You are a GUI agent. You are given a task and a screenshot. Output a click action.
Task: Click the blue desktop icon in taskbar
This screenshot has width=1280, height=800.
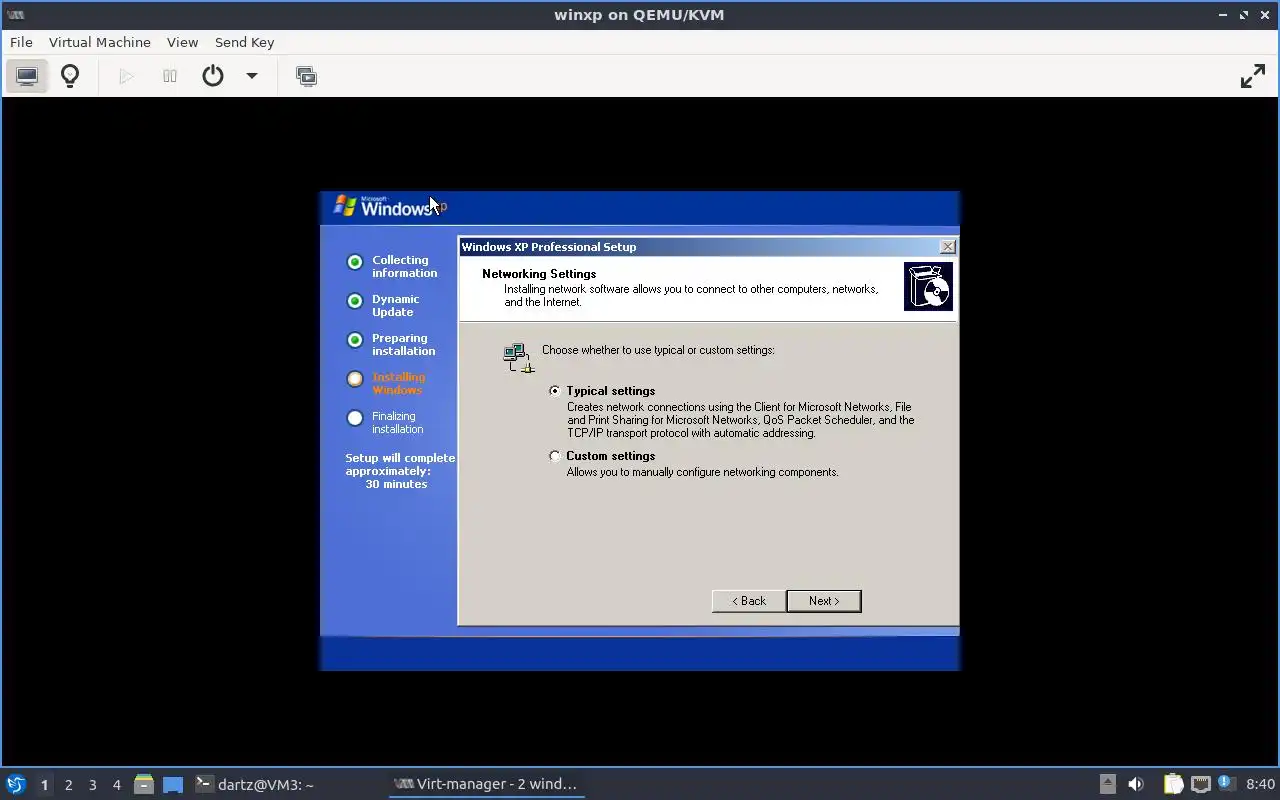(x=173, y=785)
